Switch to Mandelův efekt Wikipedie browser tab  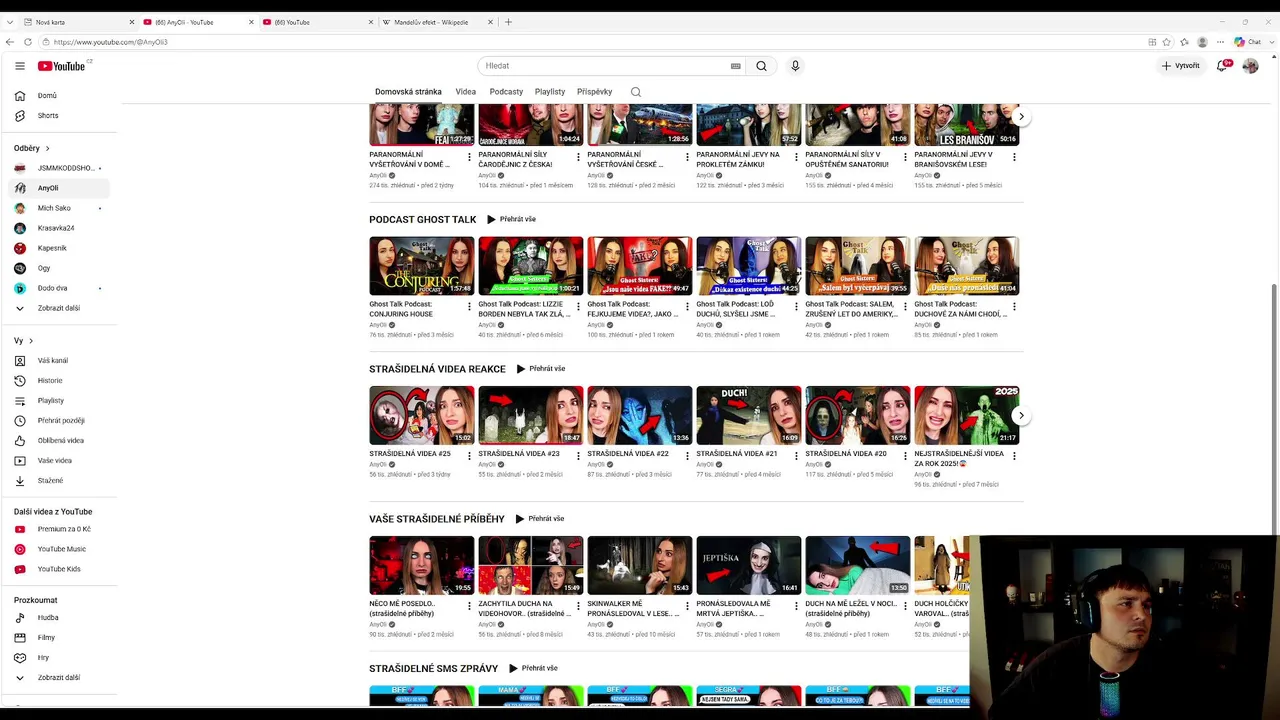point(438,22)
